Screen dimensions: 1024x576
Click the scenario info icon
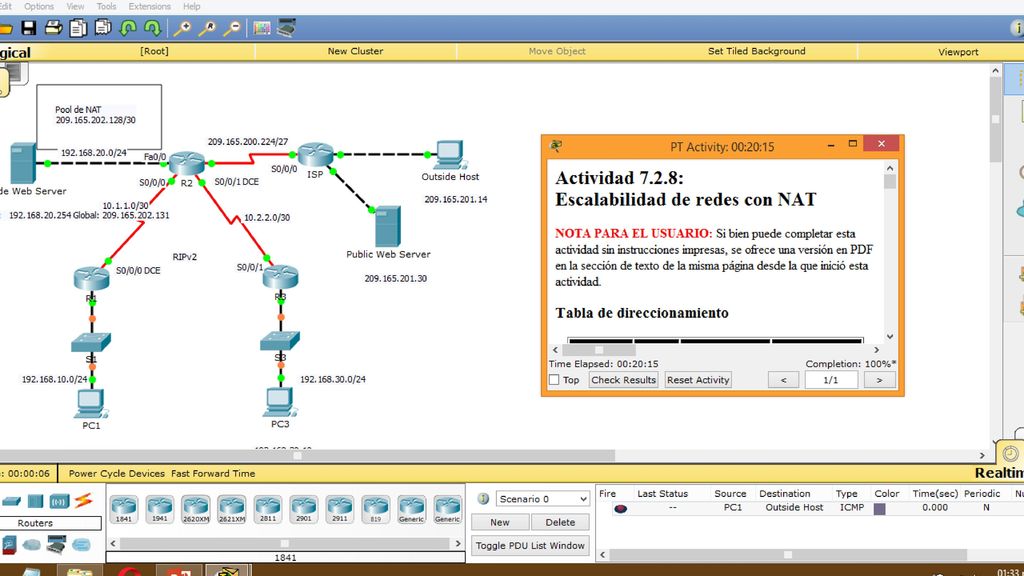(x=483, y=499)
